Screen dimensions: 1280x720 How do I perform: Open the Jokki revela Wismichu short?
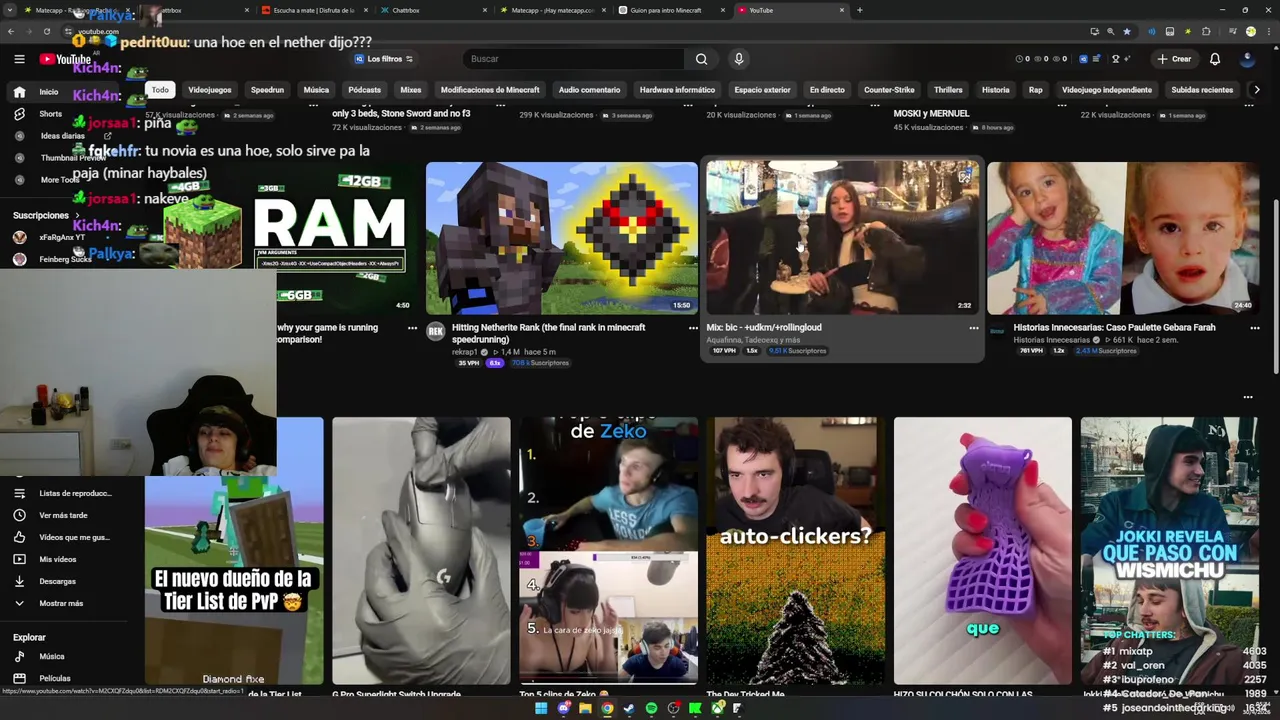(x=1169, y=551)
